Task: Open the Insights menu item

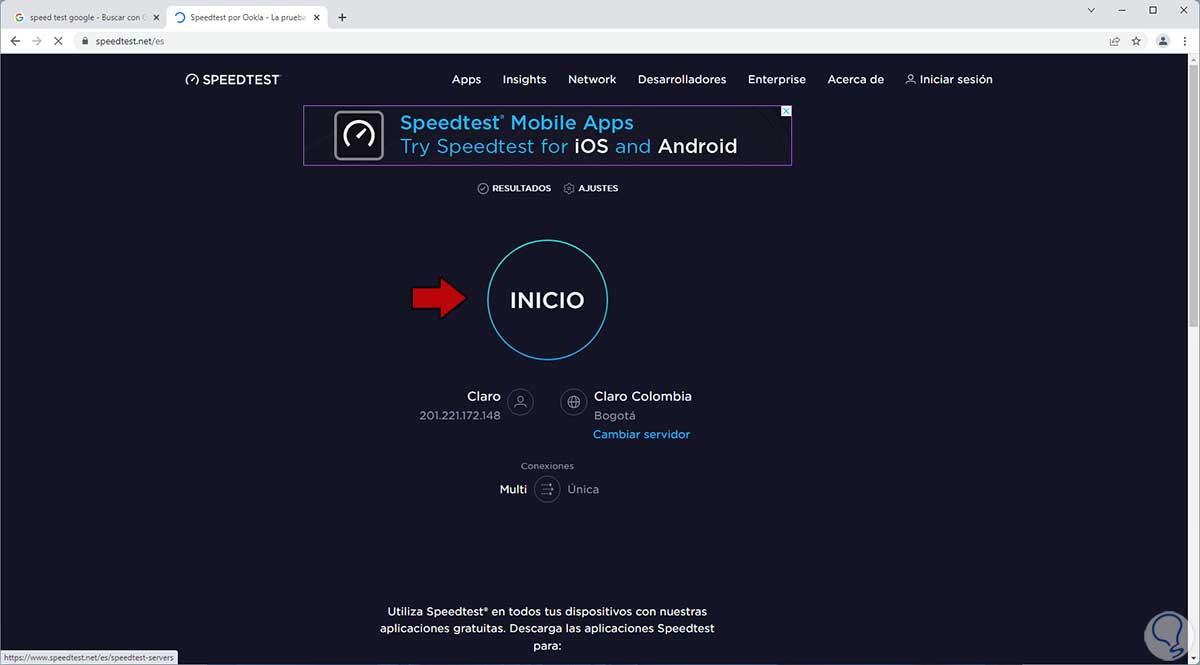Action: click(524, 79)
